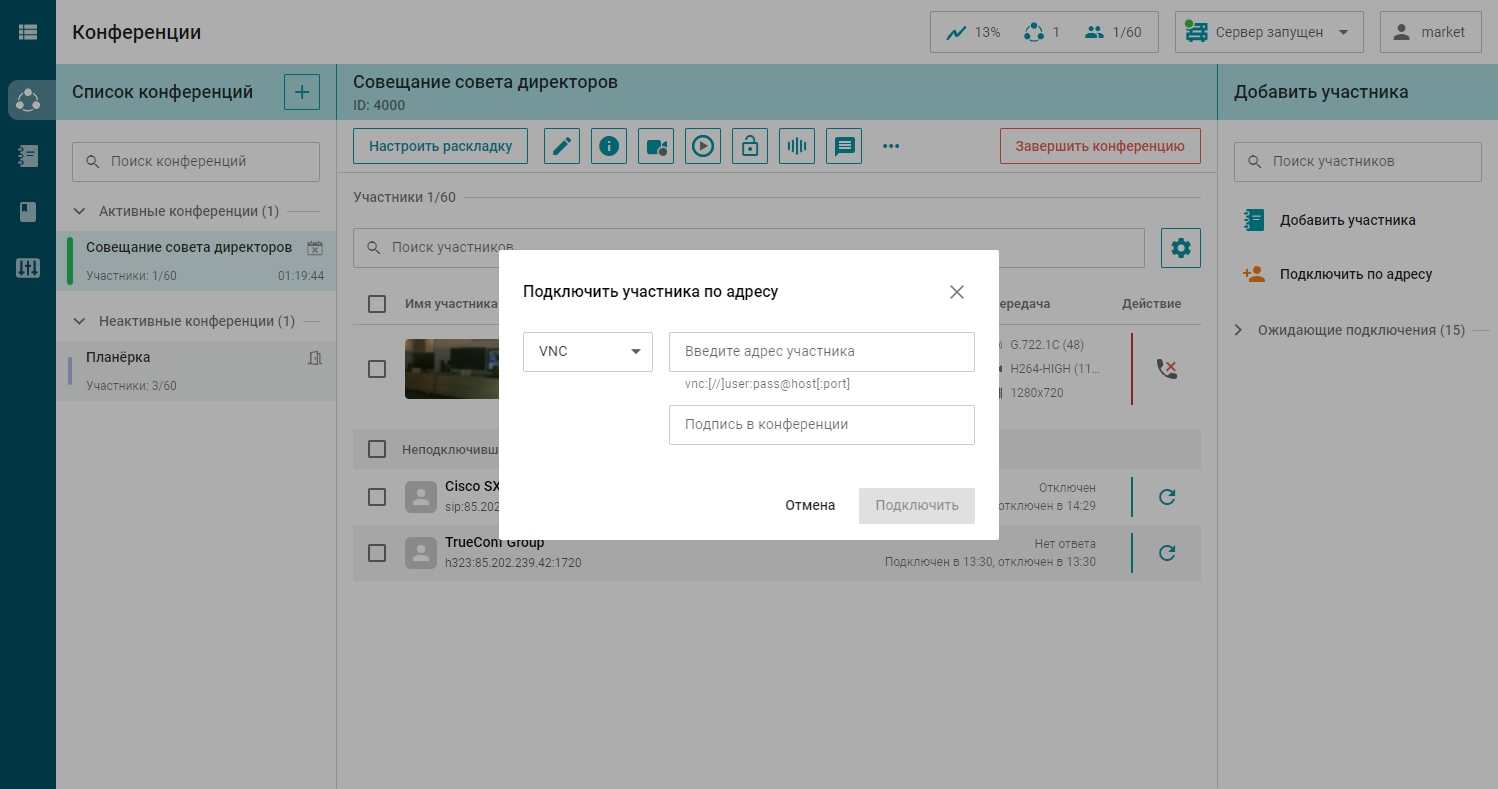1498x789 pixels.
Task: Open the VNC protocol dropdown
Action: click(588, 352)
